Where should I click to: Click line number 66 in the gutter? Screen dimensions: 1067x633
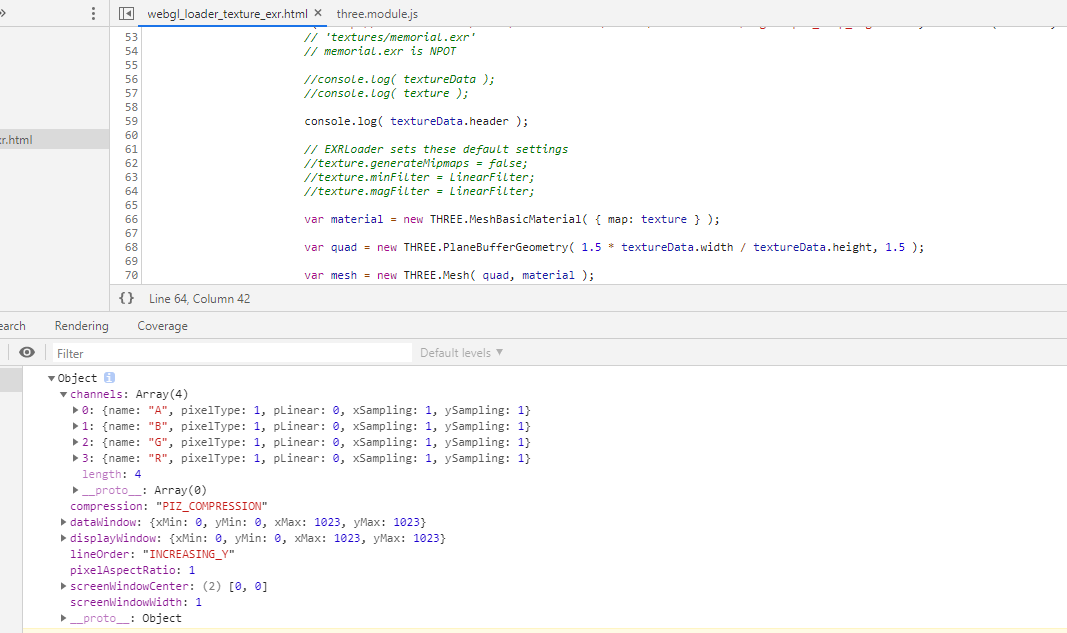(131, 219)
